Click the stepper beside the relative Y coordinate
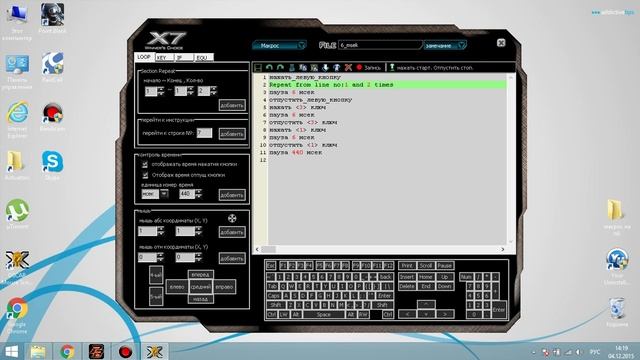Image resolution: width=640 pixels, height=360 pixels. pyautogui.click(x=198, y=257)
